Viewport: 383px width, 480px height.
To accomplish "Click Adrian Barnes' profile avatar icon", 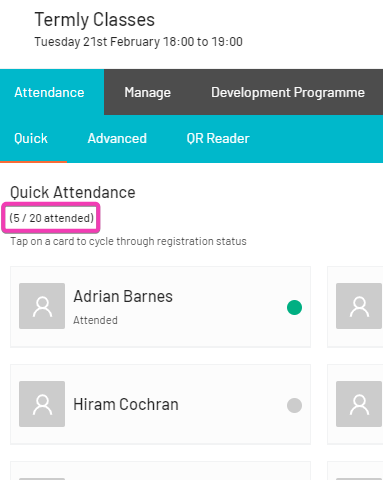I will [x=42, y=306].
